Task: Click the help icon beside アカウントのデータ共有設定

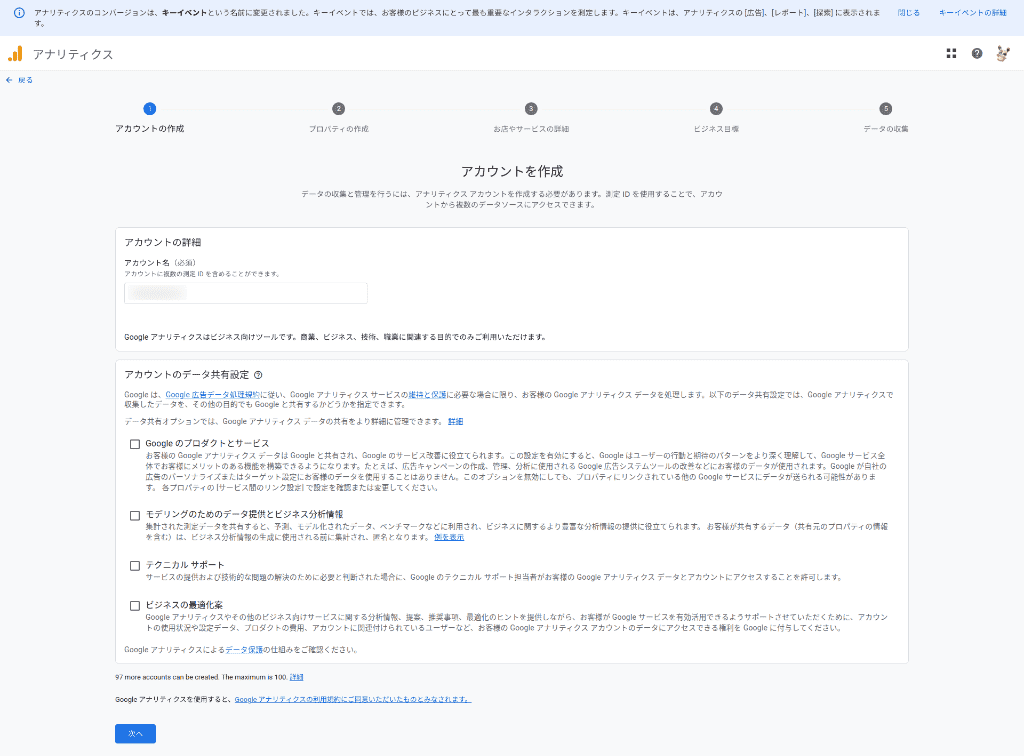Action: click(258, 374)
